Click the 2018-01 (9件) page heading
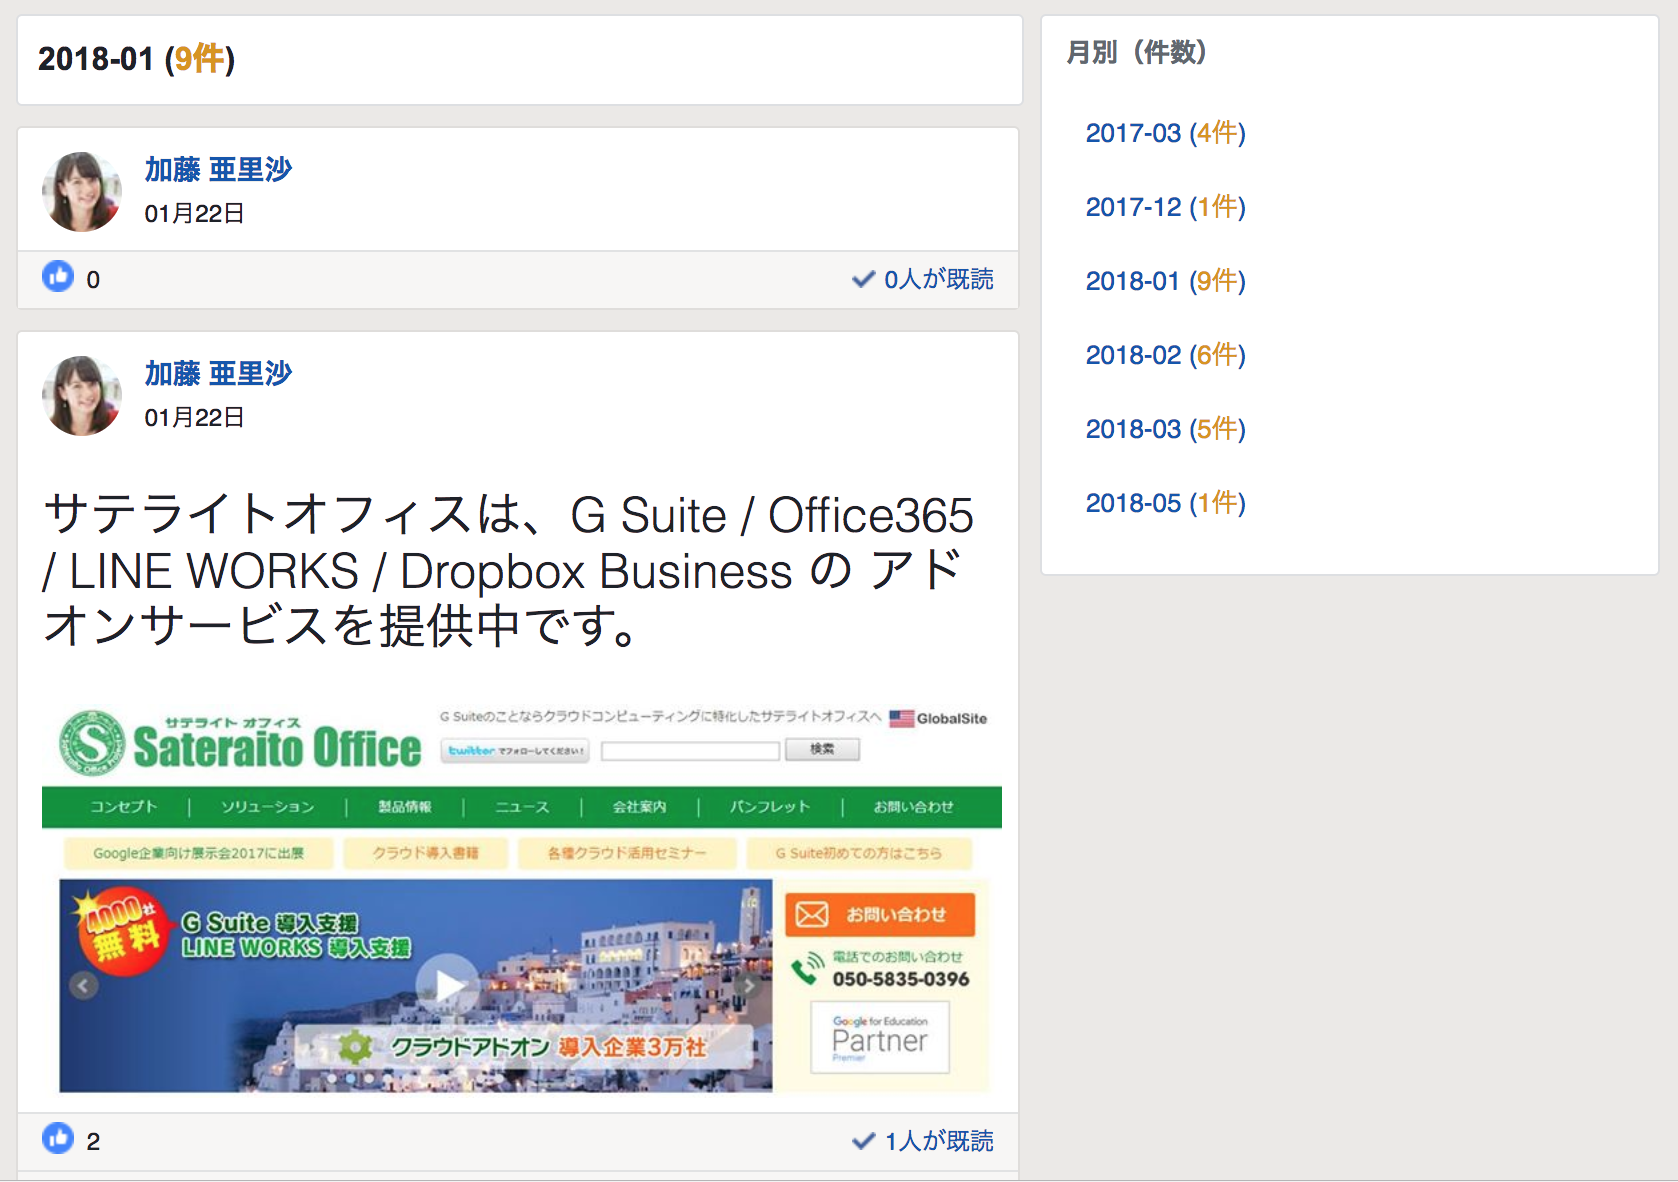 [136, 59]
